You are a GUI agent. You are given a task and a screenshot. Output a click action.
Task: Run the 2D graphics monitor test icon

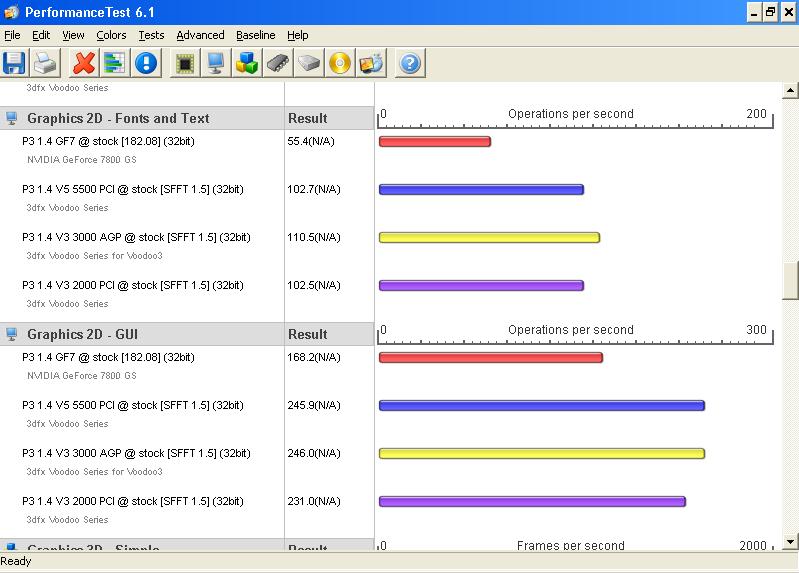(216, 64)
